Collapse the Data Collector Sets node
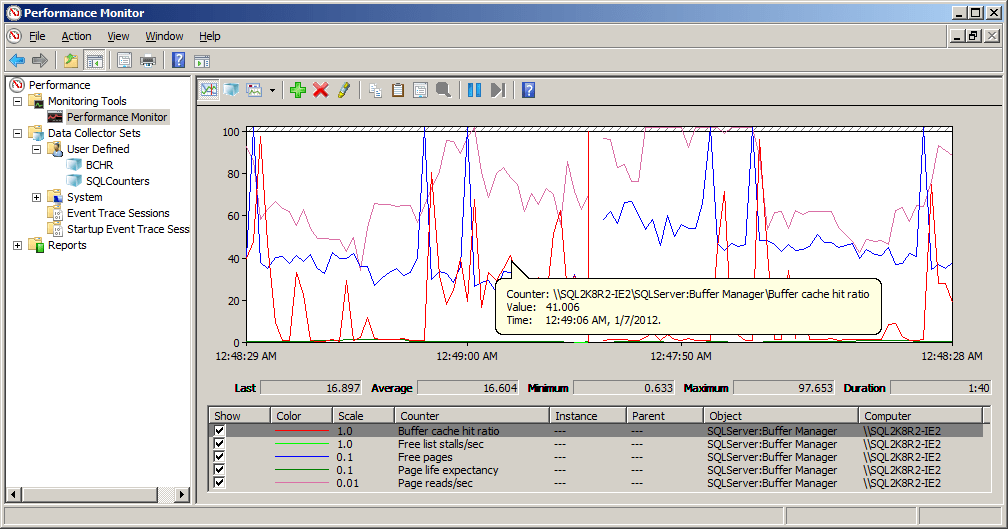Image resolution: width=1008 pixels, height=529 pixels. click(17, 133)
